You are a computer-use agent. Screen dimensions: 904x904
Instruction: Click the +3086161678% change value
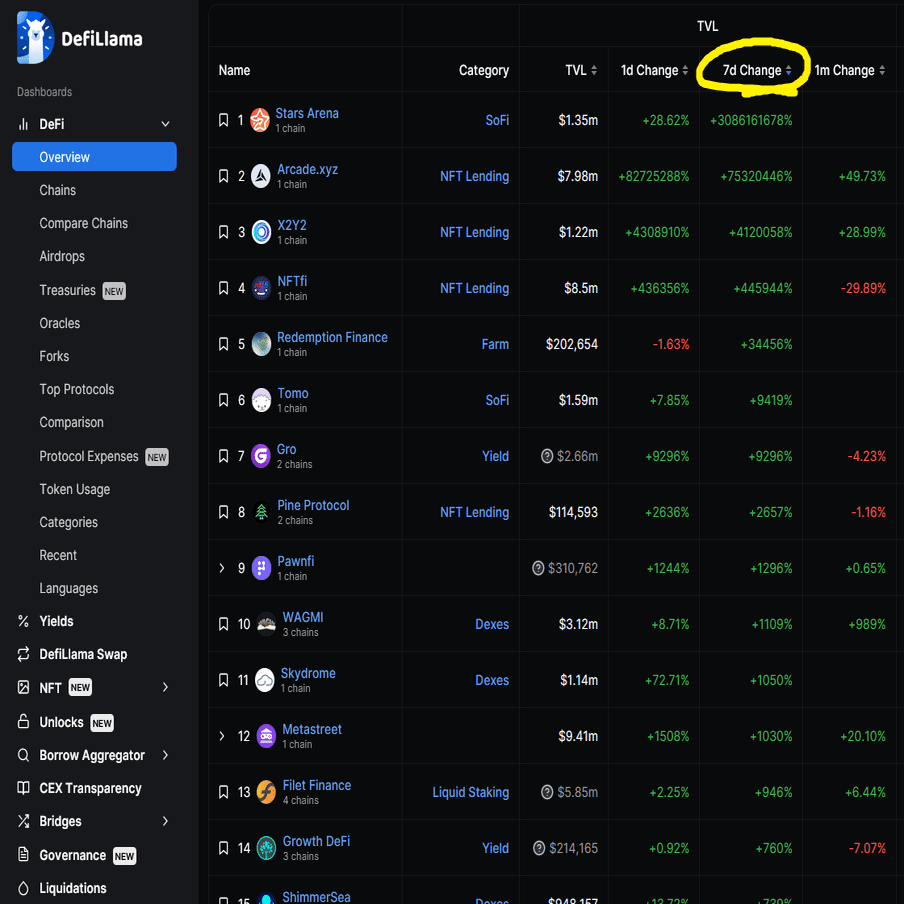[x=751, y=120]
